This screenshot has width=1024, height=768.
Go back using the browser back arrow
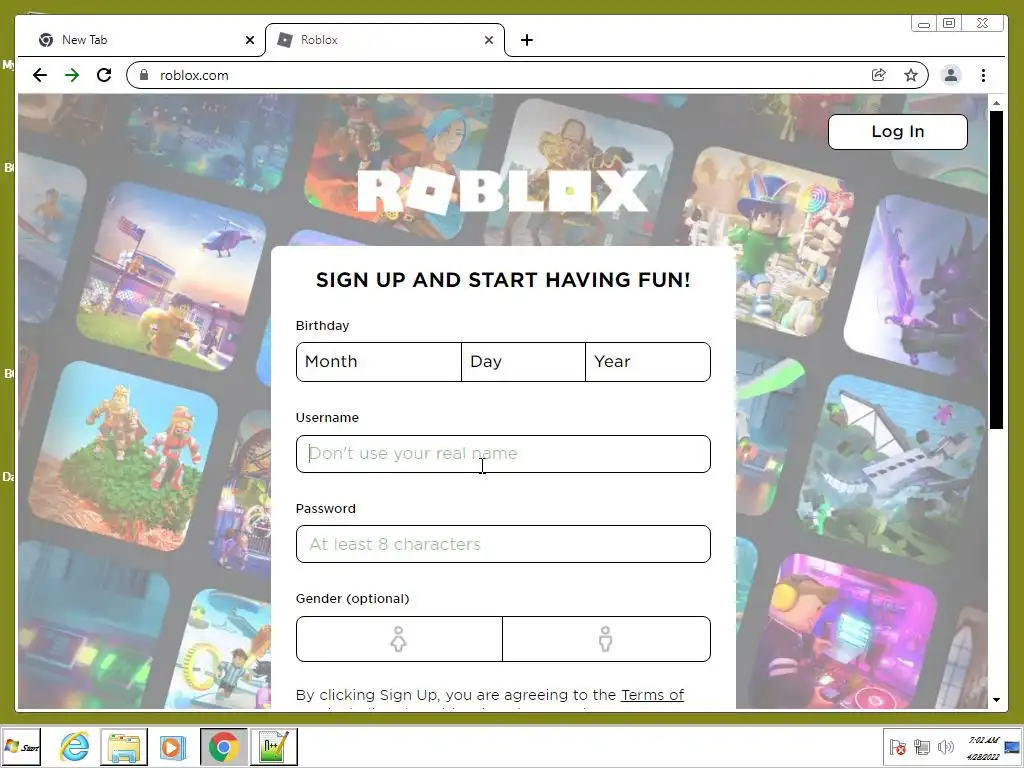pos(40,75)
